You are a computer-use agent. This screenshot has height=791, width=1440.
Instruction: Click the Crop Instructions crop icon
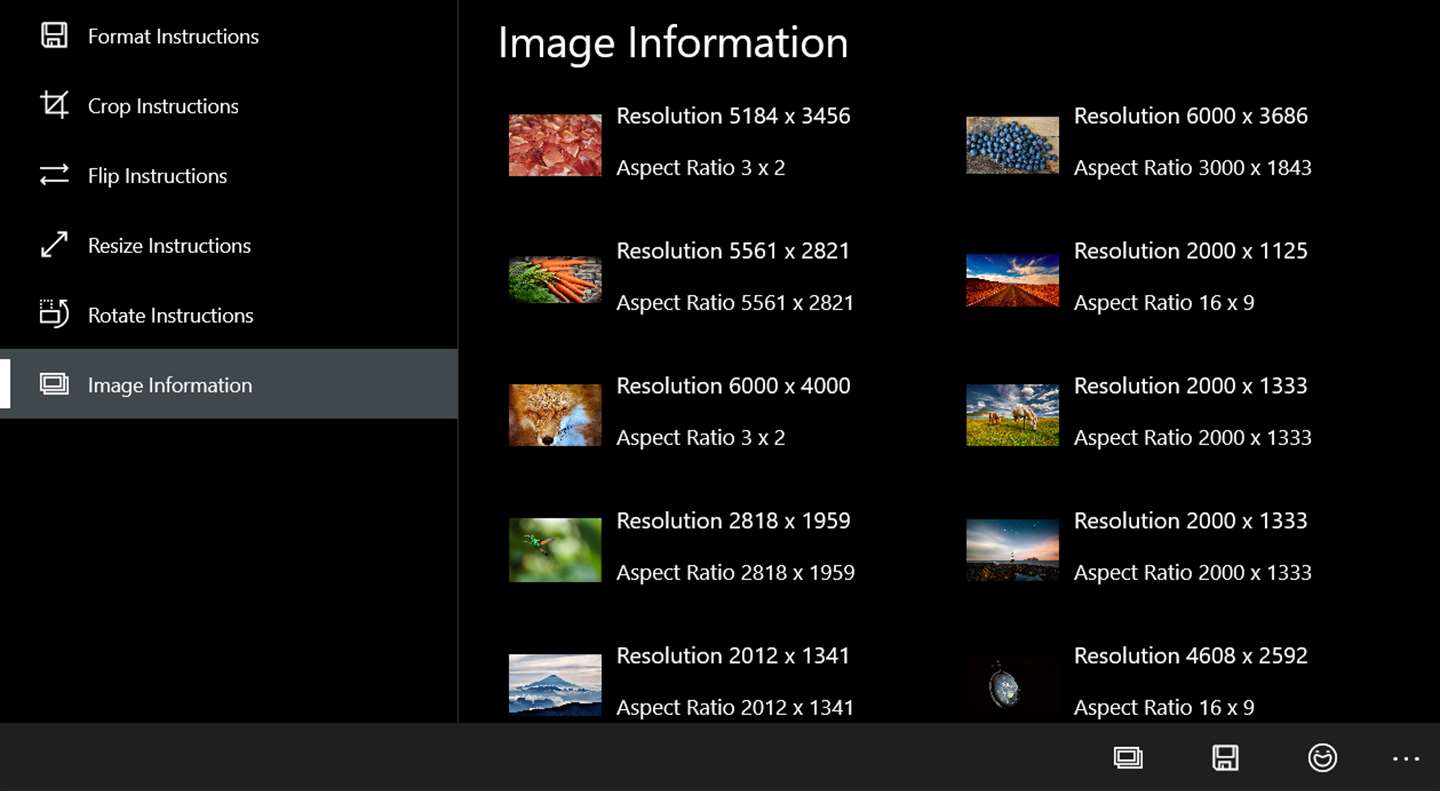[54, 105]
